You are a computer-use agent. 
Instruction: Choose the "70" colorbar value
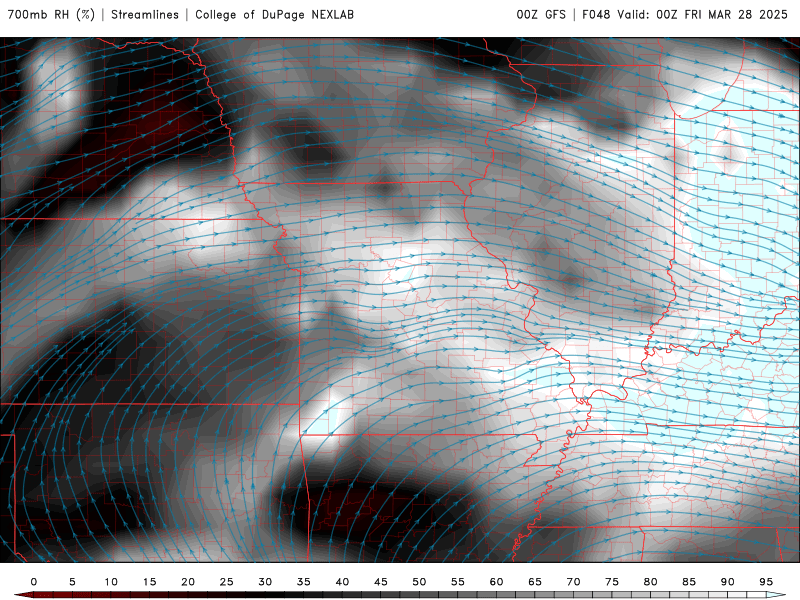click(x=573, y=582)
